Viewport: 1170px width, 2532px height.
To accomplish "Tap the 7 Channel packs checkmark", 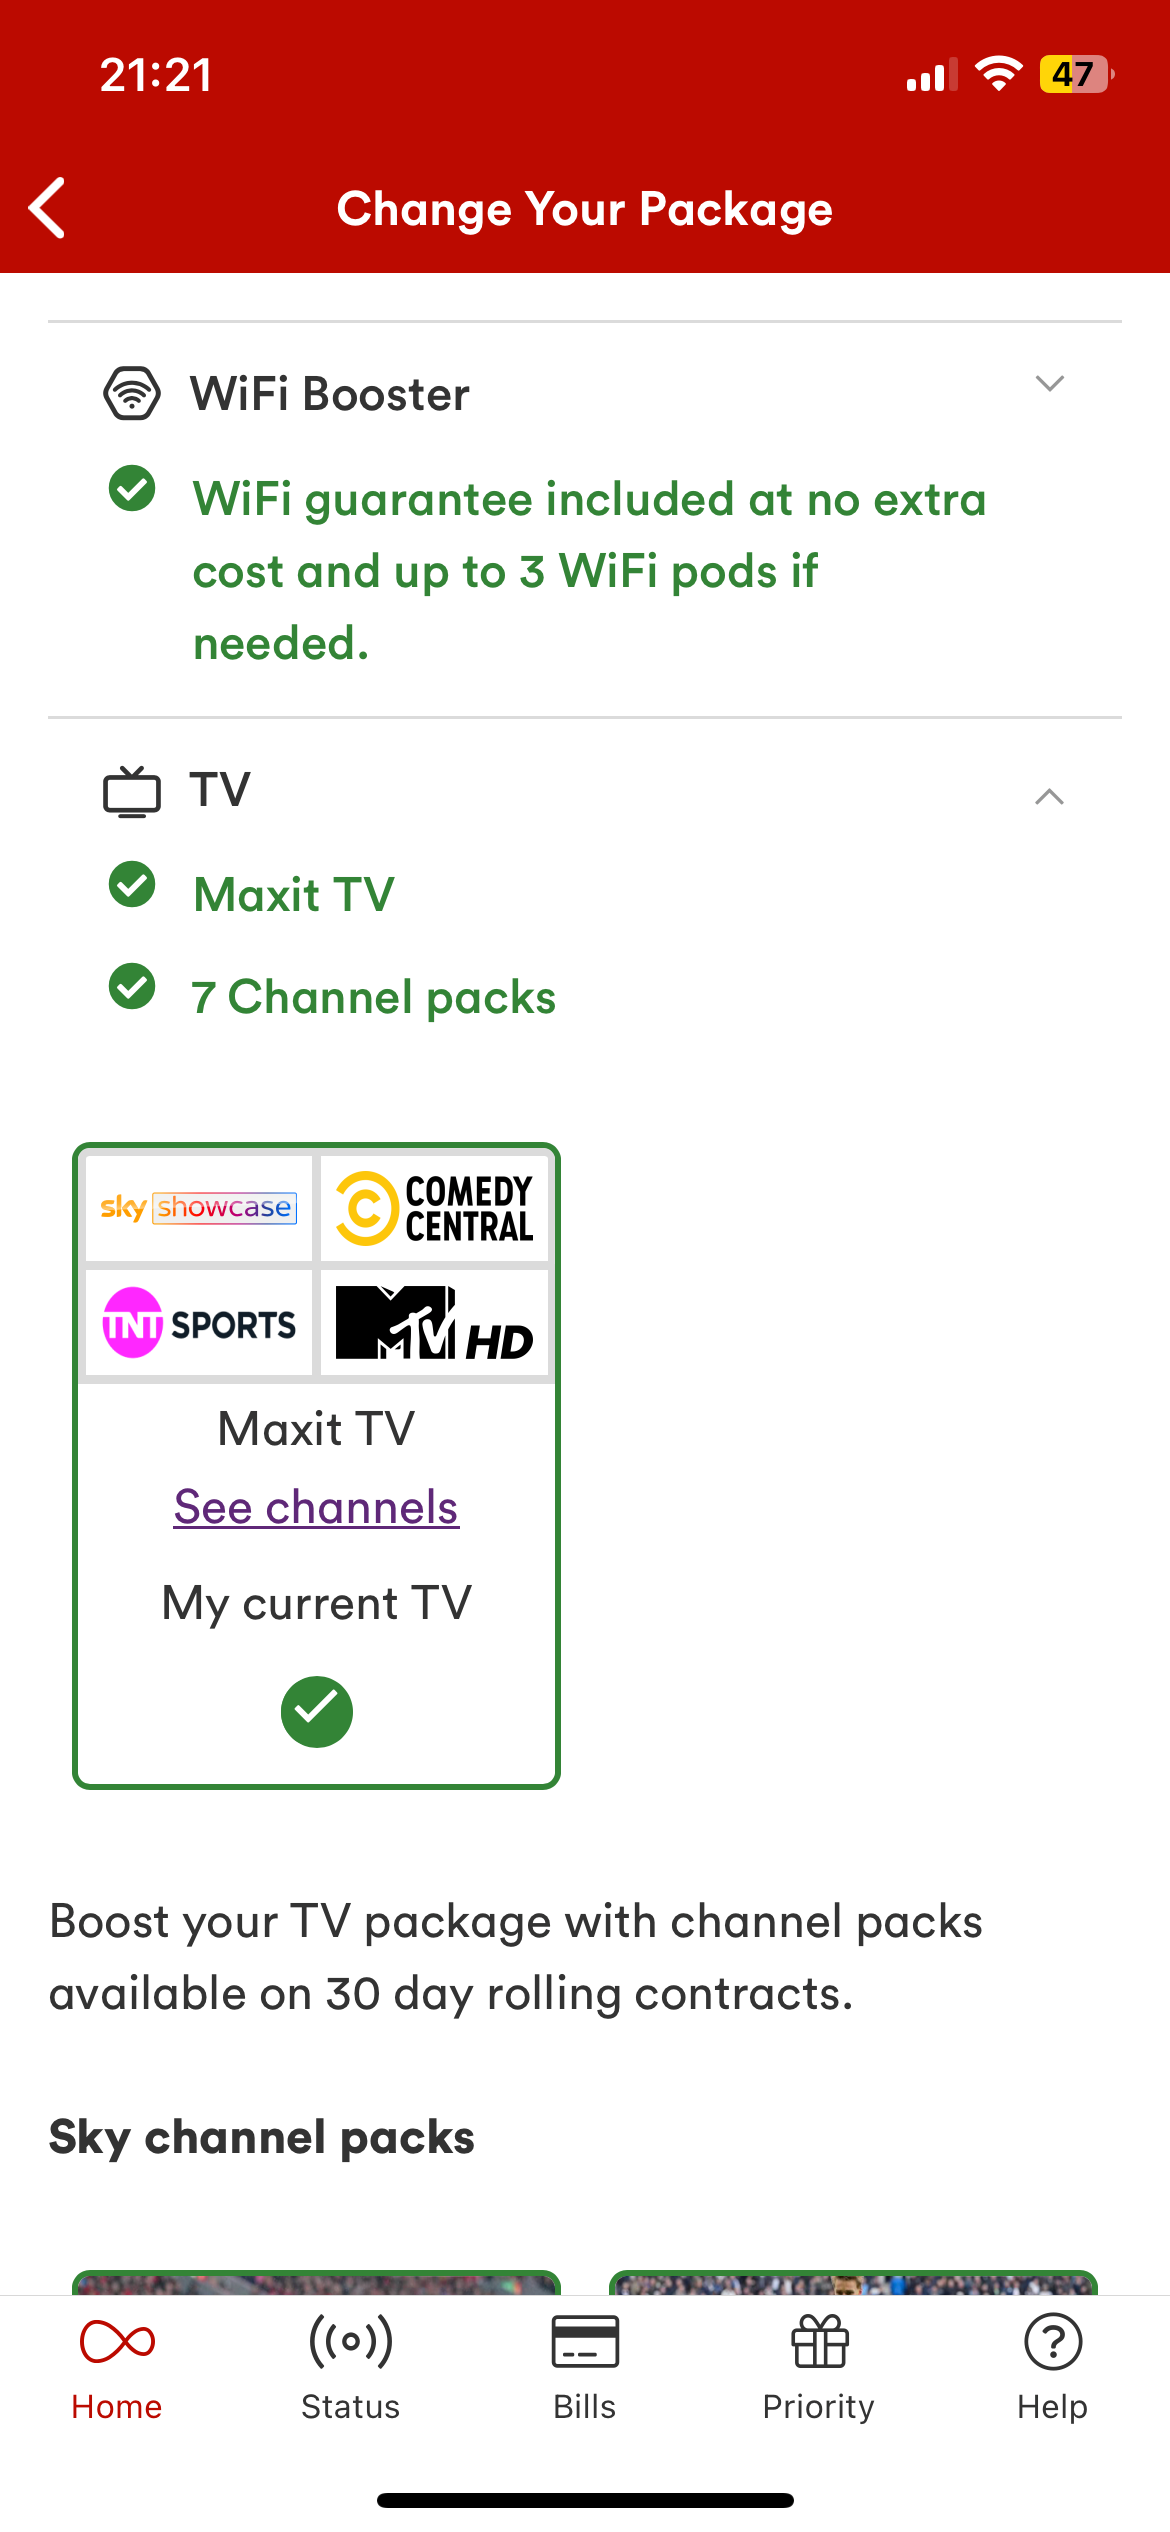I will [132, 987].
